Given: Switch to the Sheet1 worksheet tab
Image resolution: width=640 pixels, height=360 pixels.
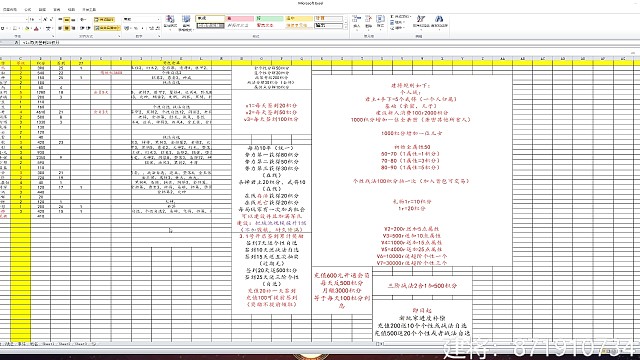Looking at the screenshot, I should 48,344.
